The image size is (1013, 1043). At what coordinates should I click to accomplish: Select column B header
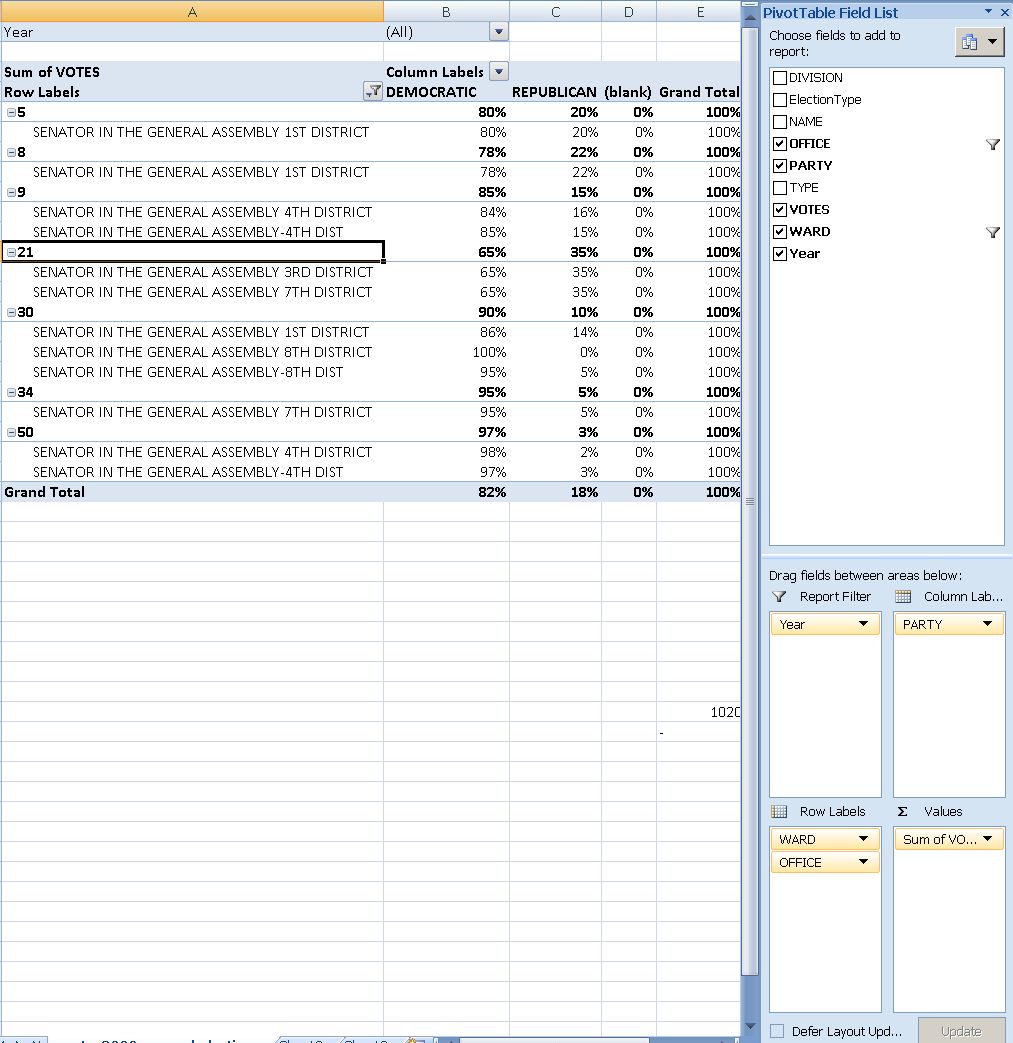446,11
